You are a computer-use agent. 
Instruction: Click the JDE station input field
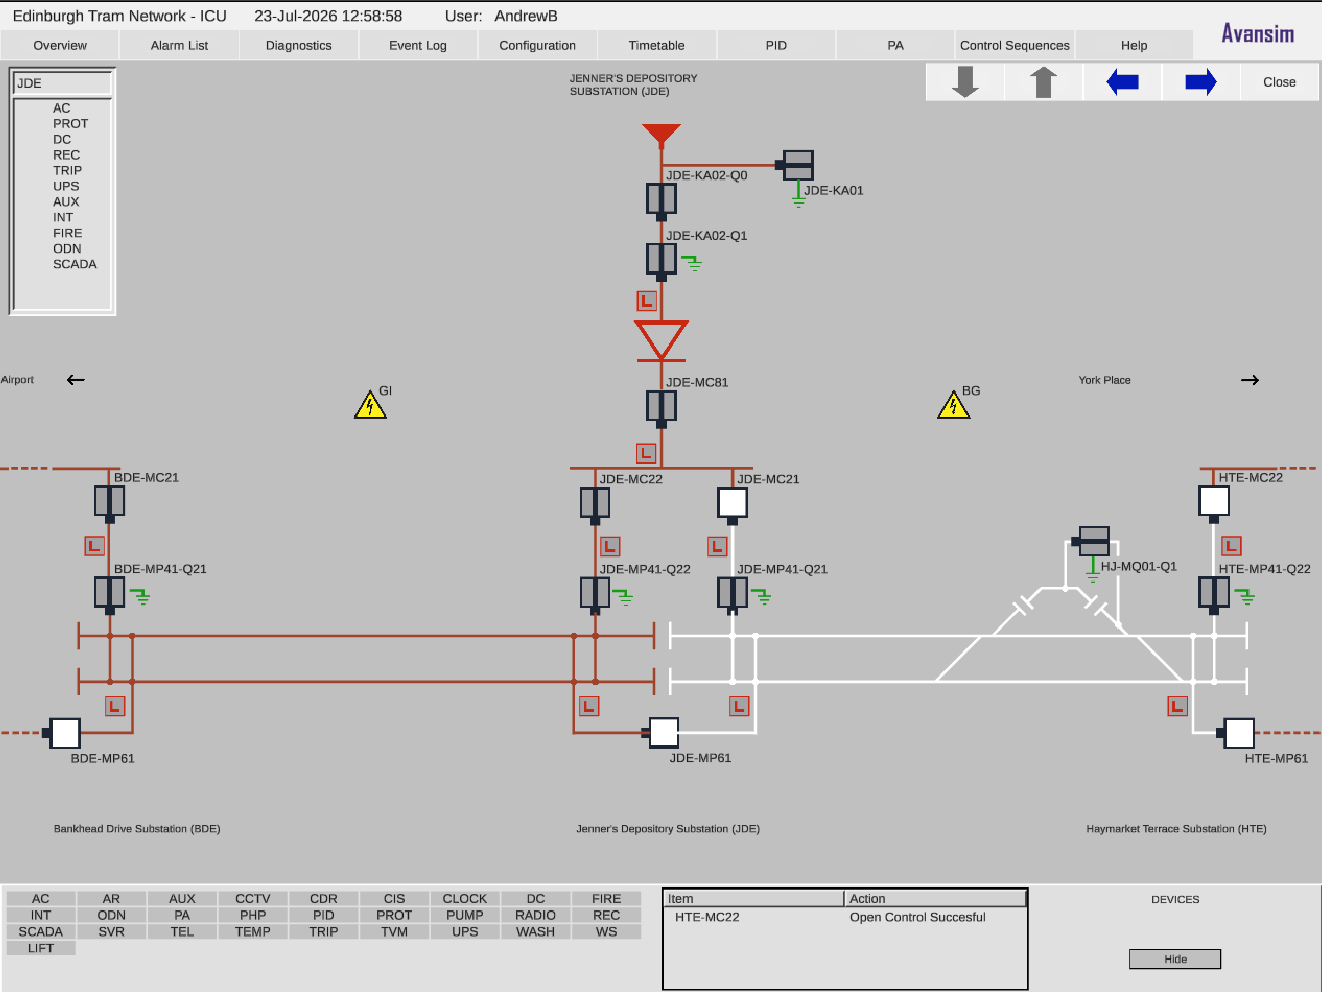pyautogui.click(x=62, y=83)
